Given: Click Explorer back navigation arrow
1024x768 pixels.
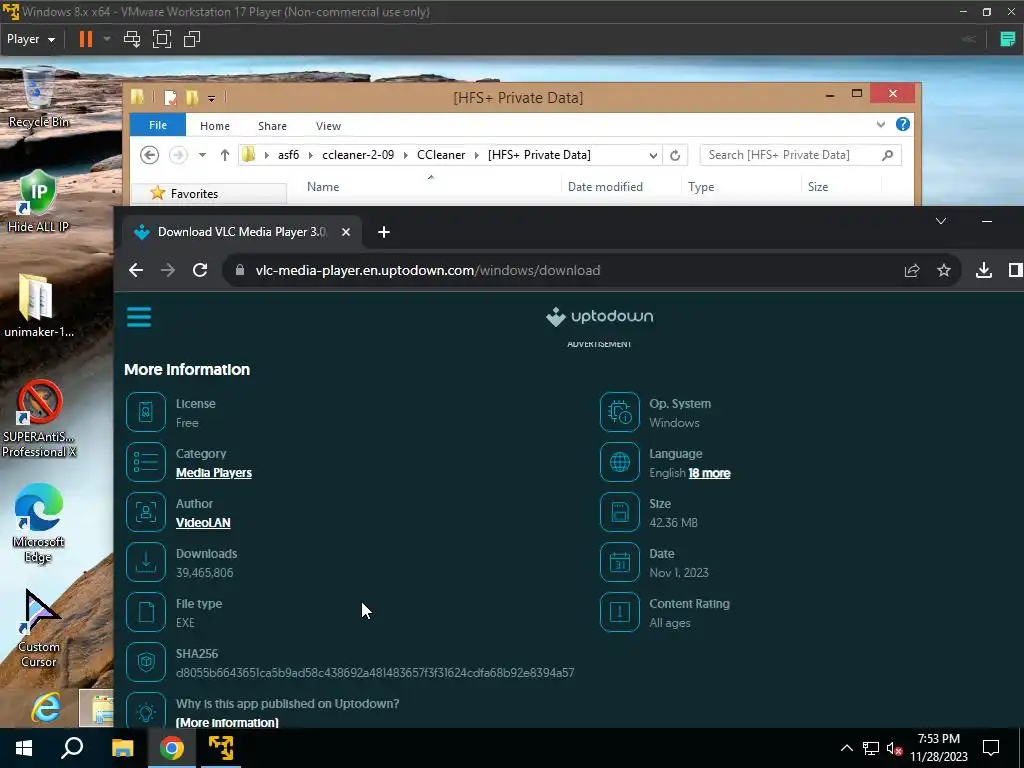Looking at the screenshot, I should (150, 155).
